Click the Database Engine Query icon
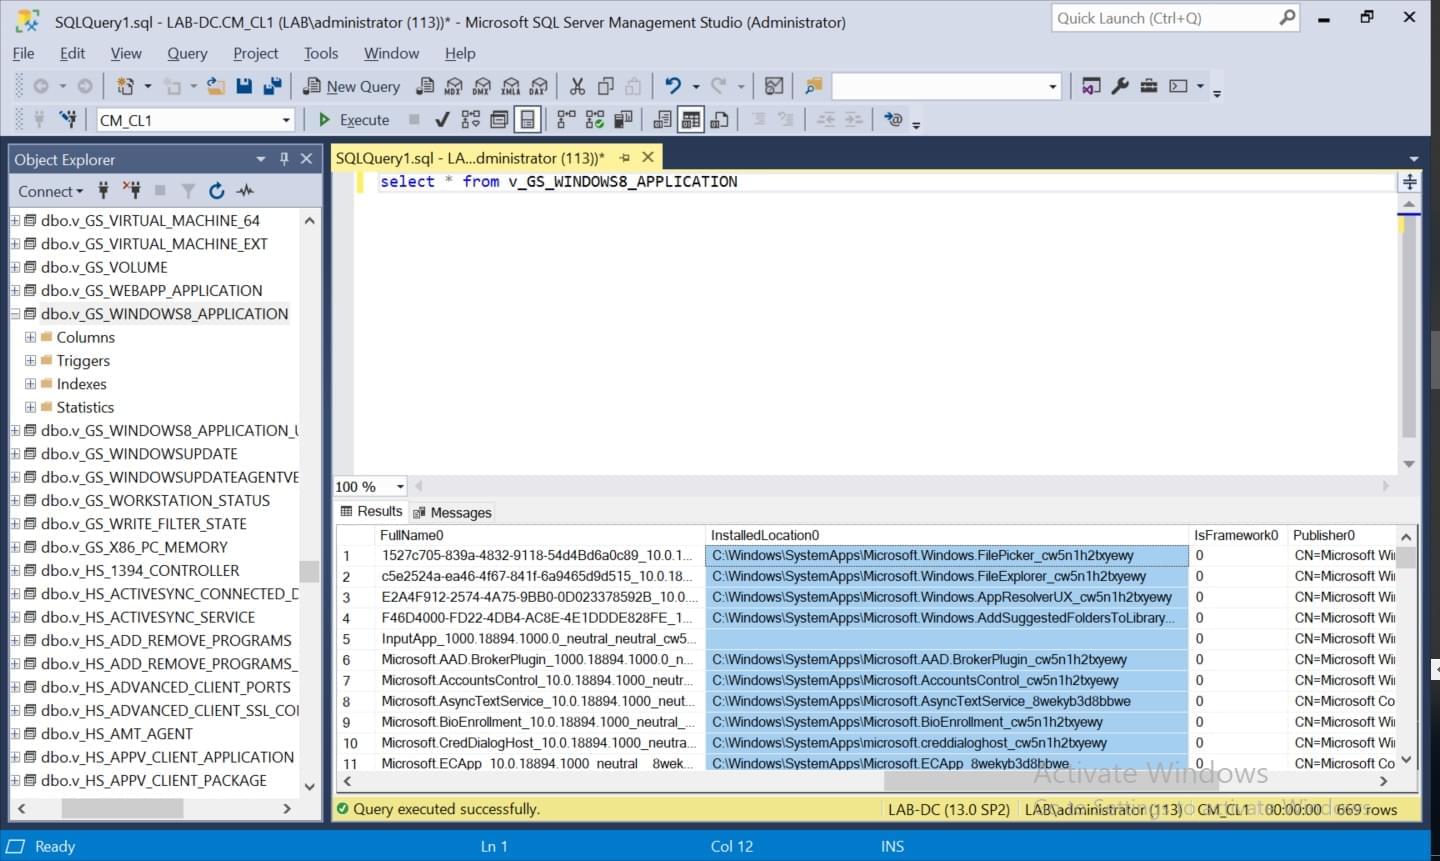Image resolution: width=1440 pixels, height=861 pixels. click(425, 87)
